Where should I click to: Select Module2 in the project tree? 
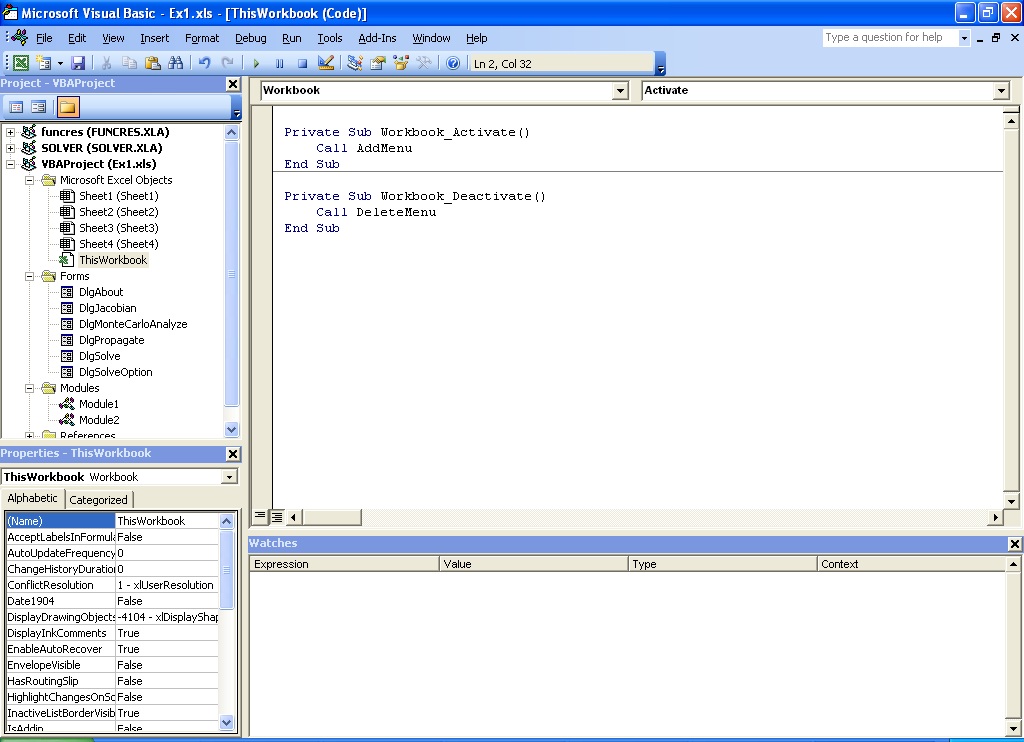[x=99, y=420]
